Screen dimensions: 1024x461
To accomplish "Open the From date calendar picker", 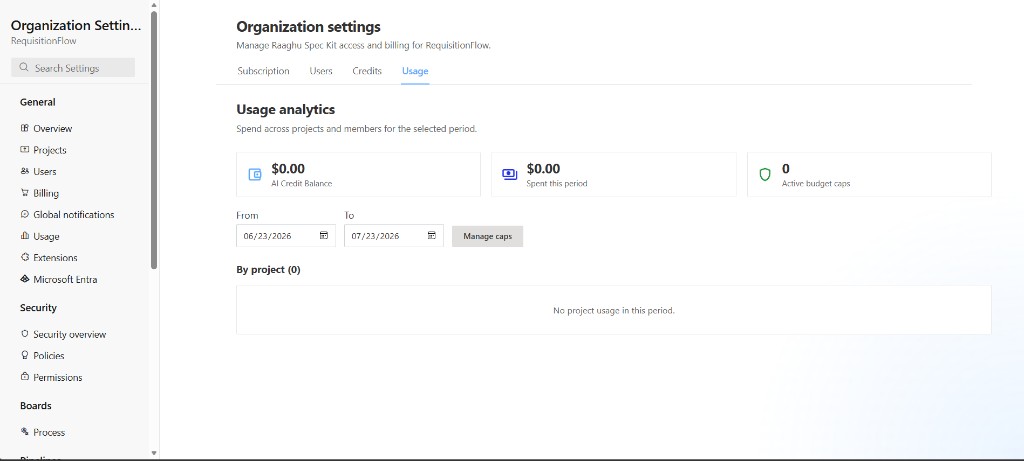I will 324,236.
